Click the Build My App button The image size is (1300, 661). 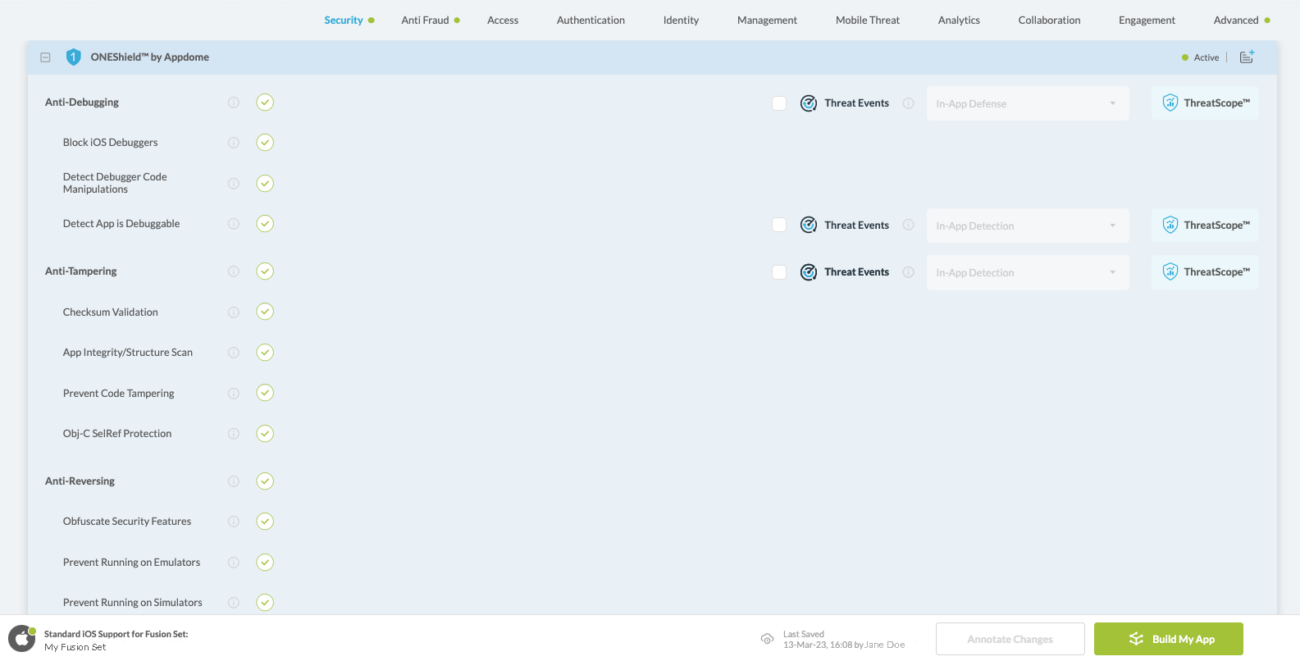tap(1168, 639)
